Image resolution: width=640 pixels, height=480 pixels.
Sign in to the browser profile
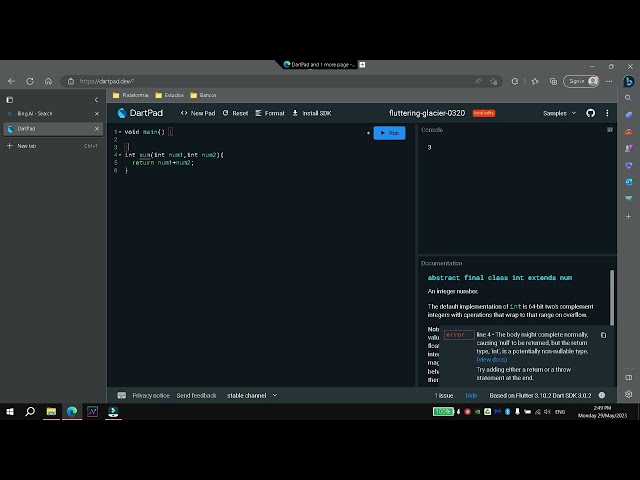(x=581, y=81)
